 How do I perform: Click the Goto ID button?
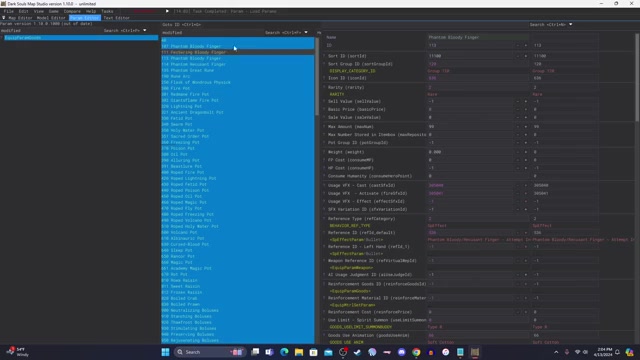point(181,24)
